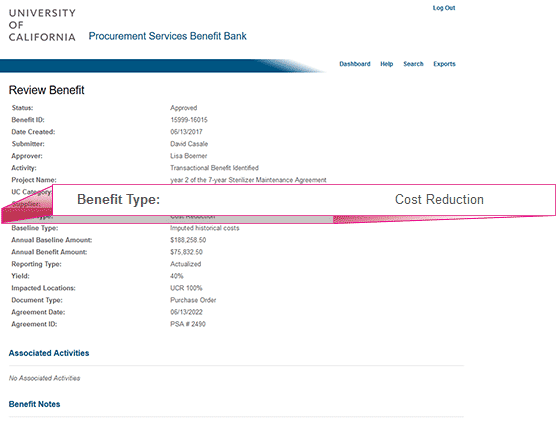The image size is (556, 422).
Task: Click the Submitter: field label
Action: [x=28, y=144]
